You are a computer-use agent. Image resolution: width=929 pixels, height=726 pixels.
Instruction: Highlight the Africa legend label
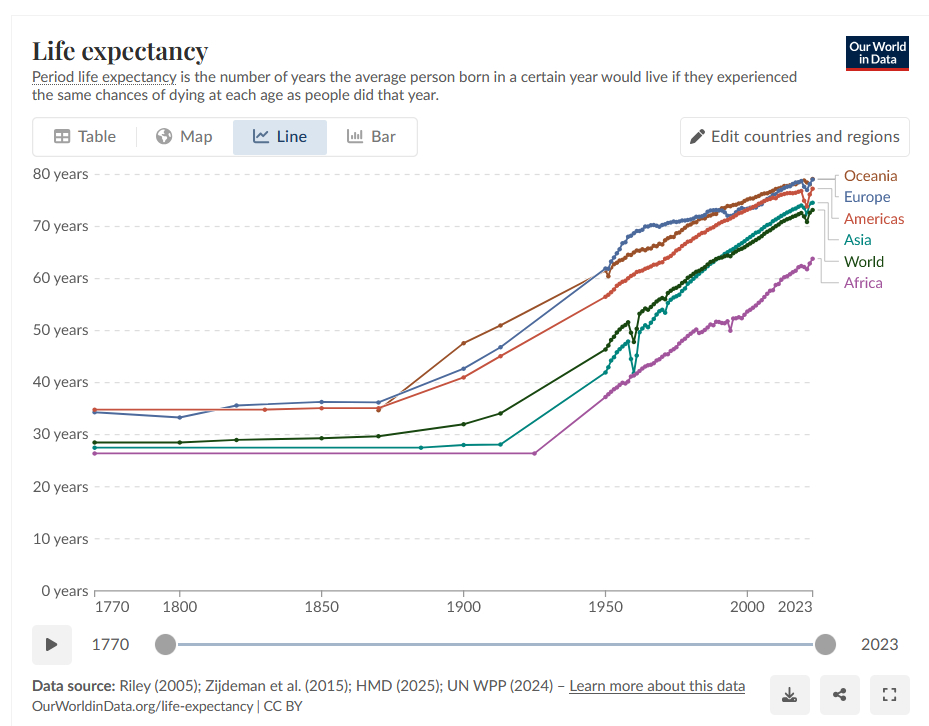[863, 283]
